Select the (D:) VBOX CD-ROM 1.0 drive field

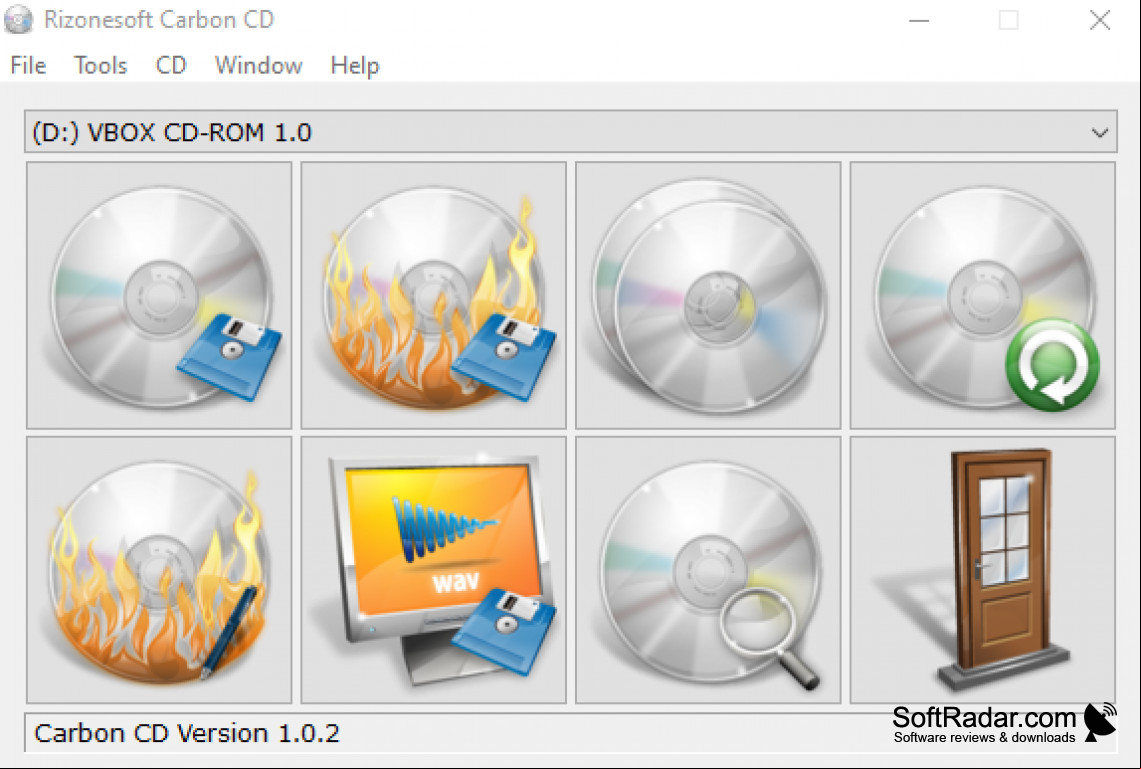pos(570,132)
